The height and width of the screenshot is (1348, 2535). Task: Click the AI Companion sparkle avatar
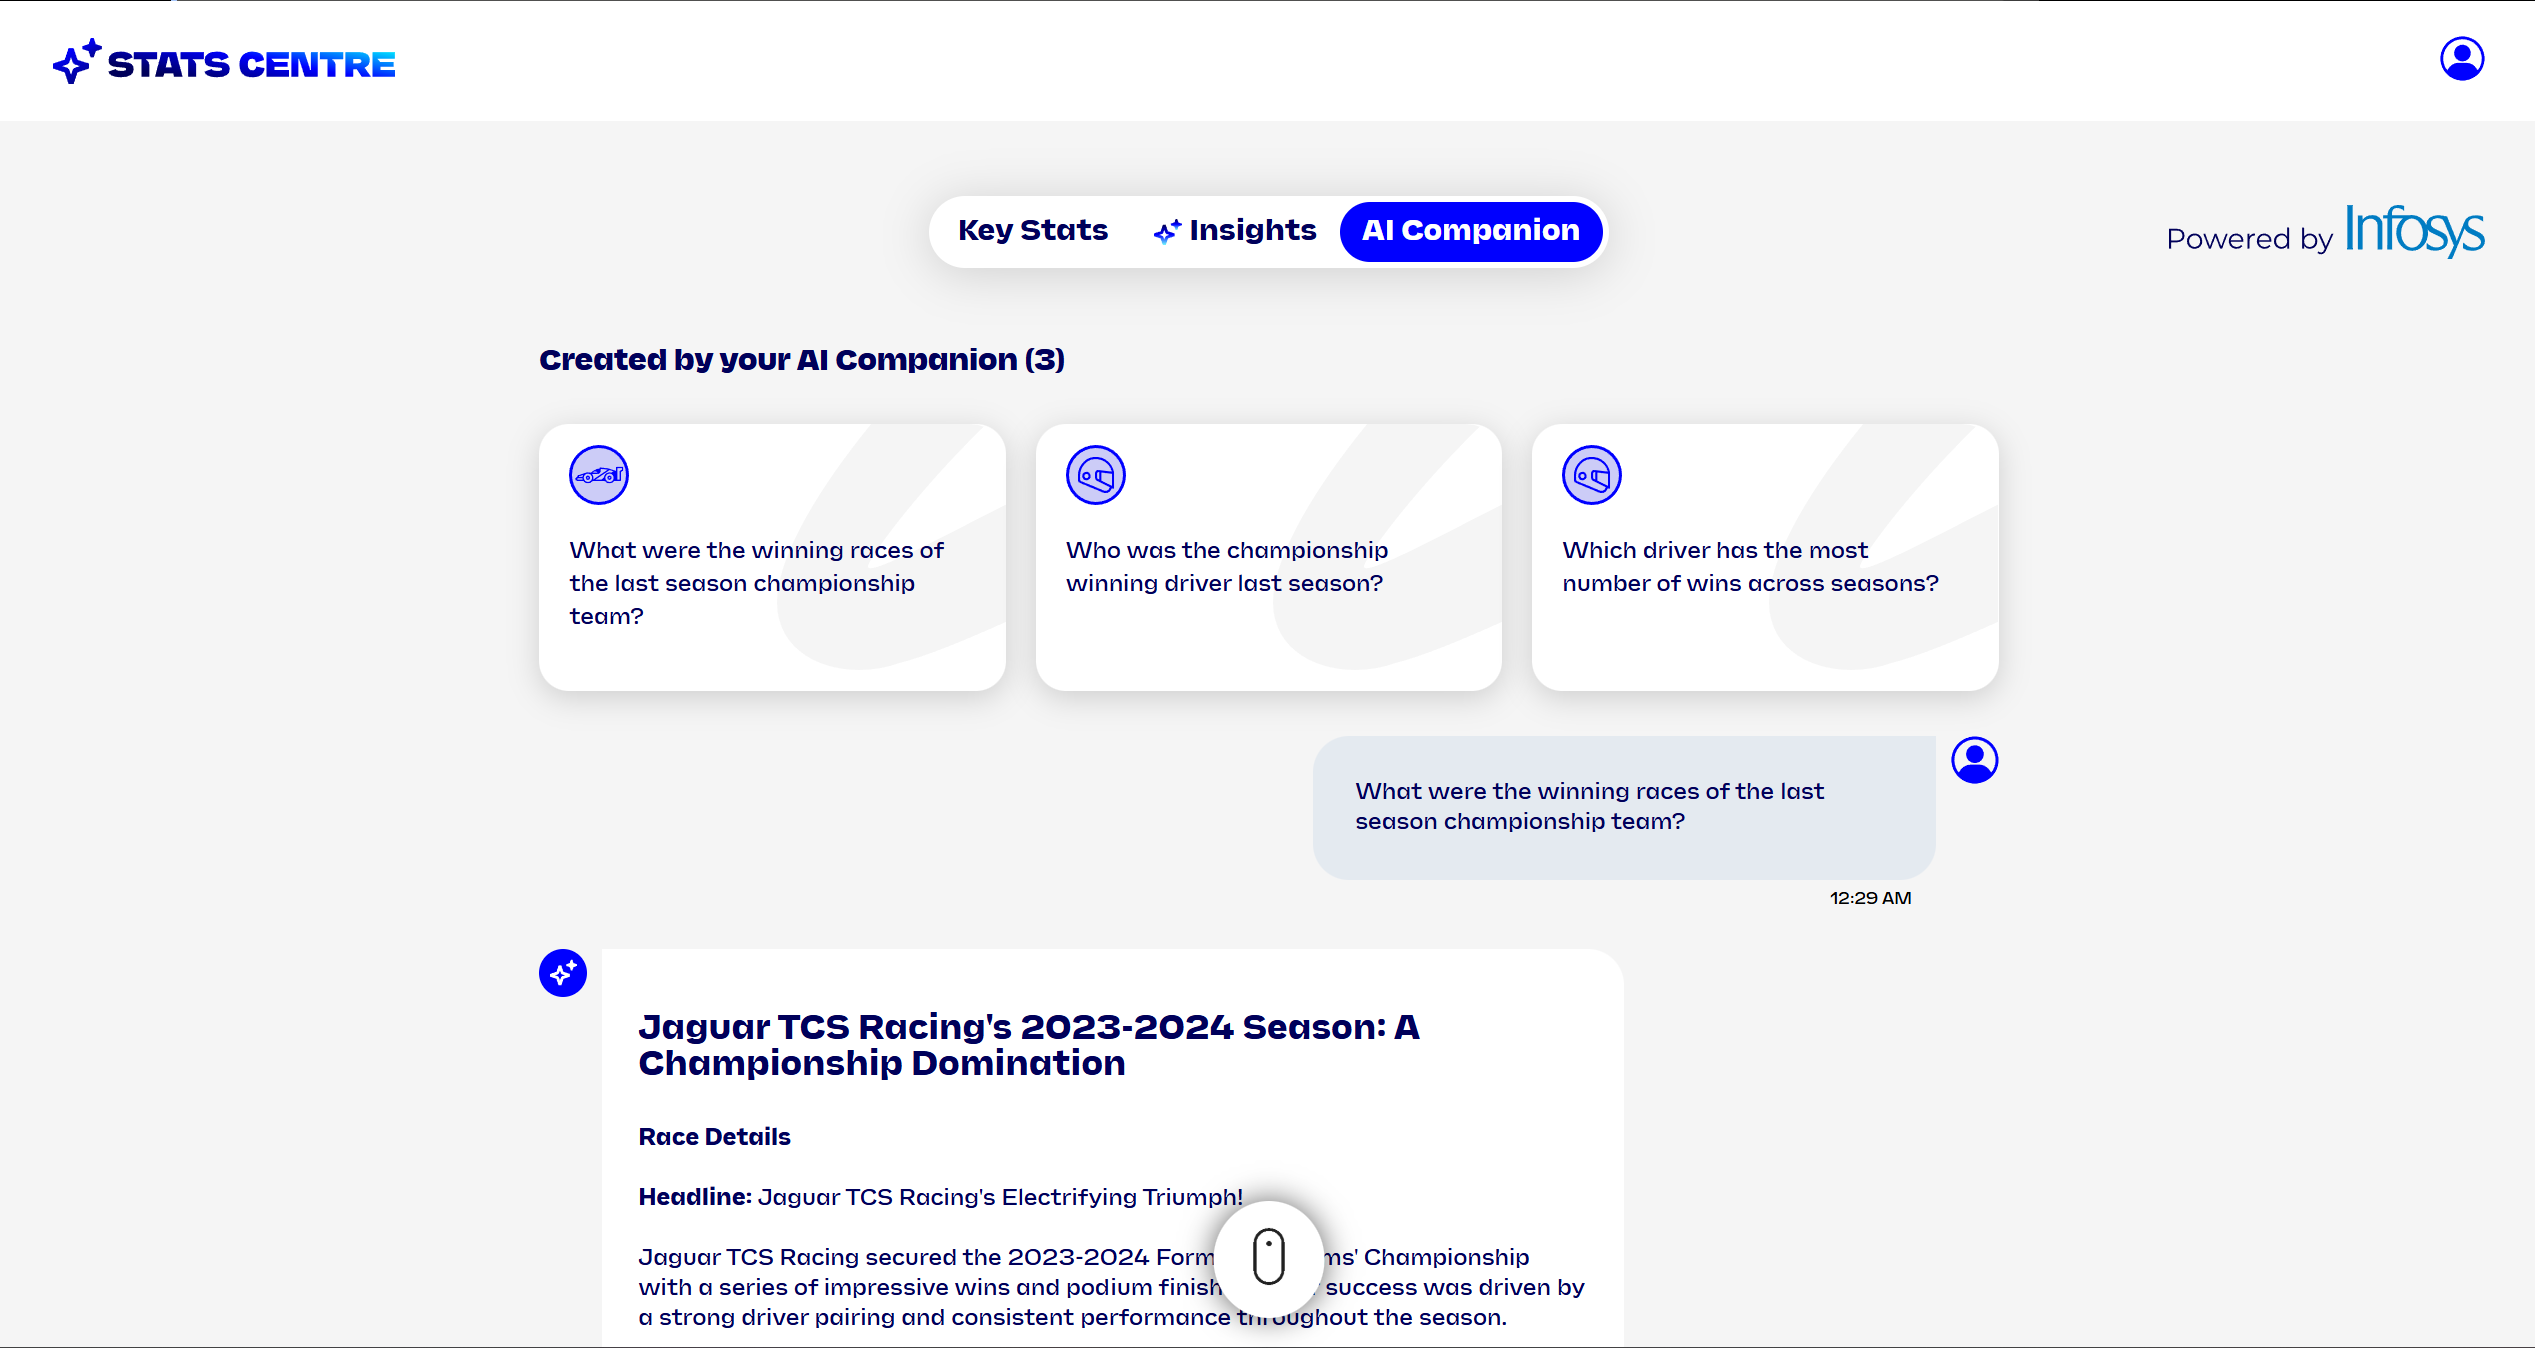[x=563, y=972]
